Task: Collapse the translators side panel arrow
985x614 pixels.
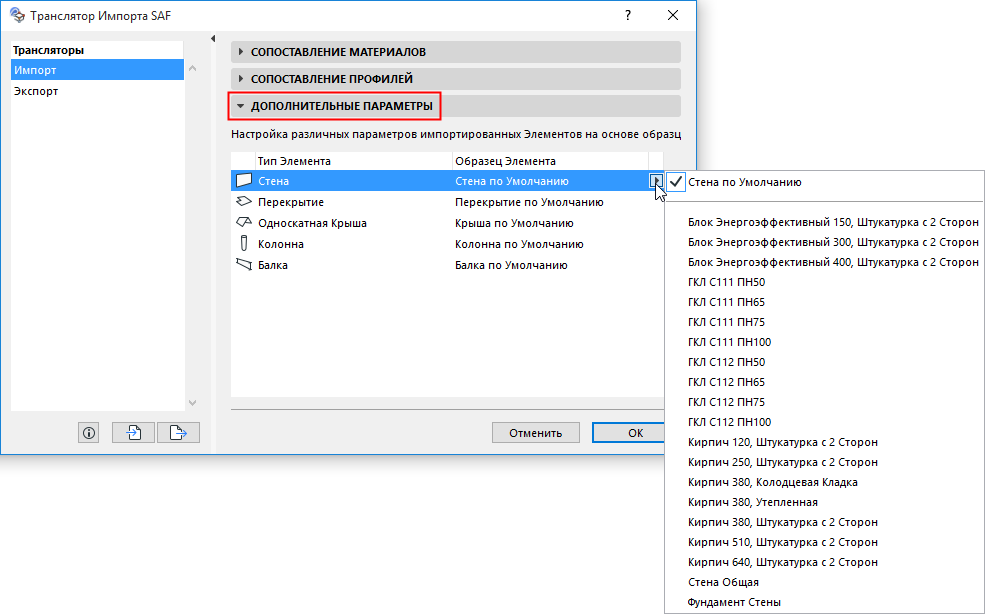Action: click(213, 39)
